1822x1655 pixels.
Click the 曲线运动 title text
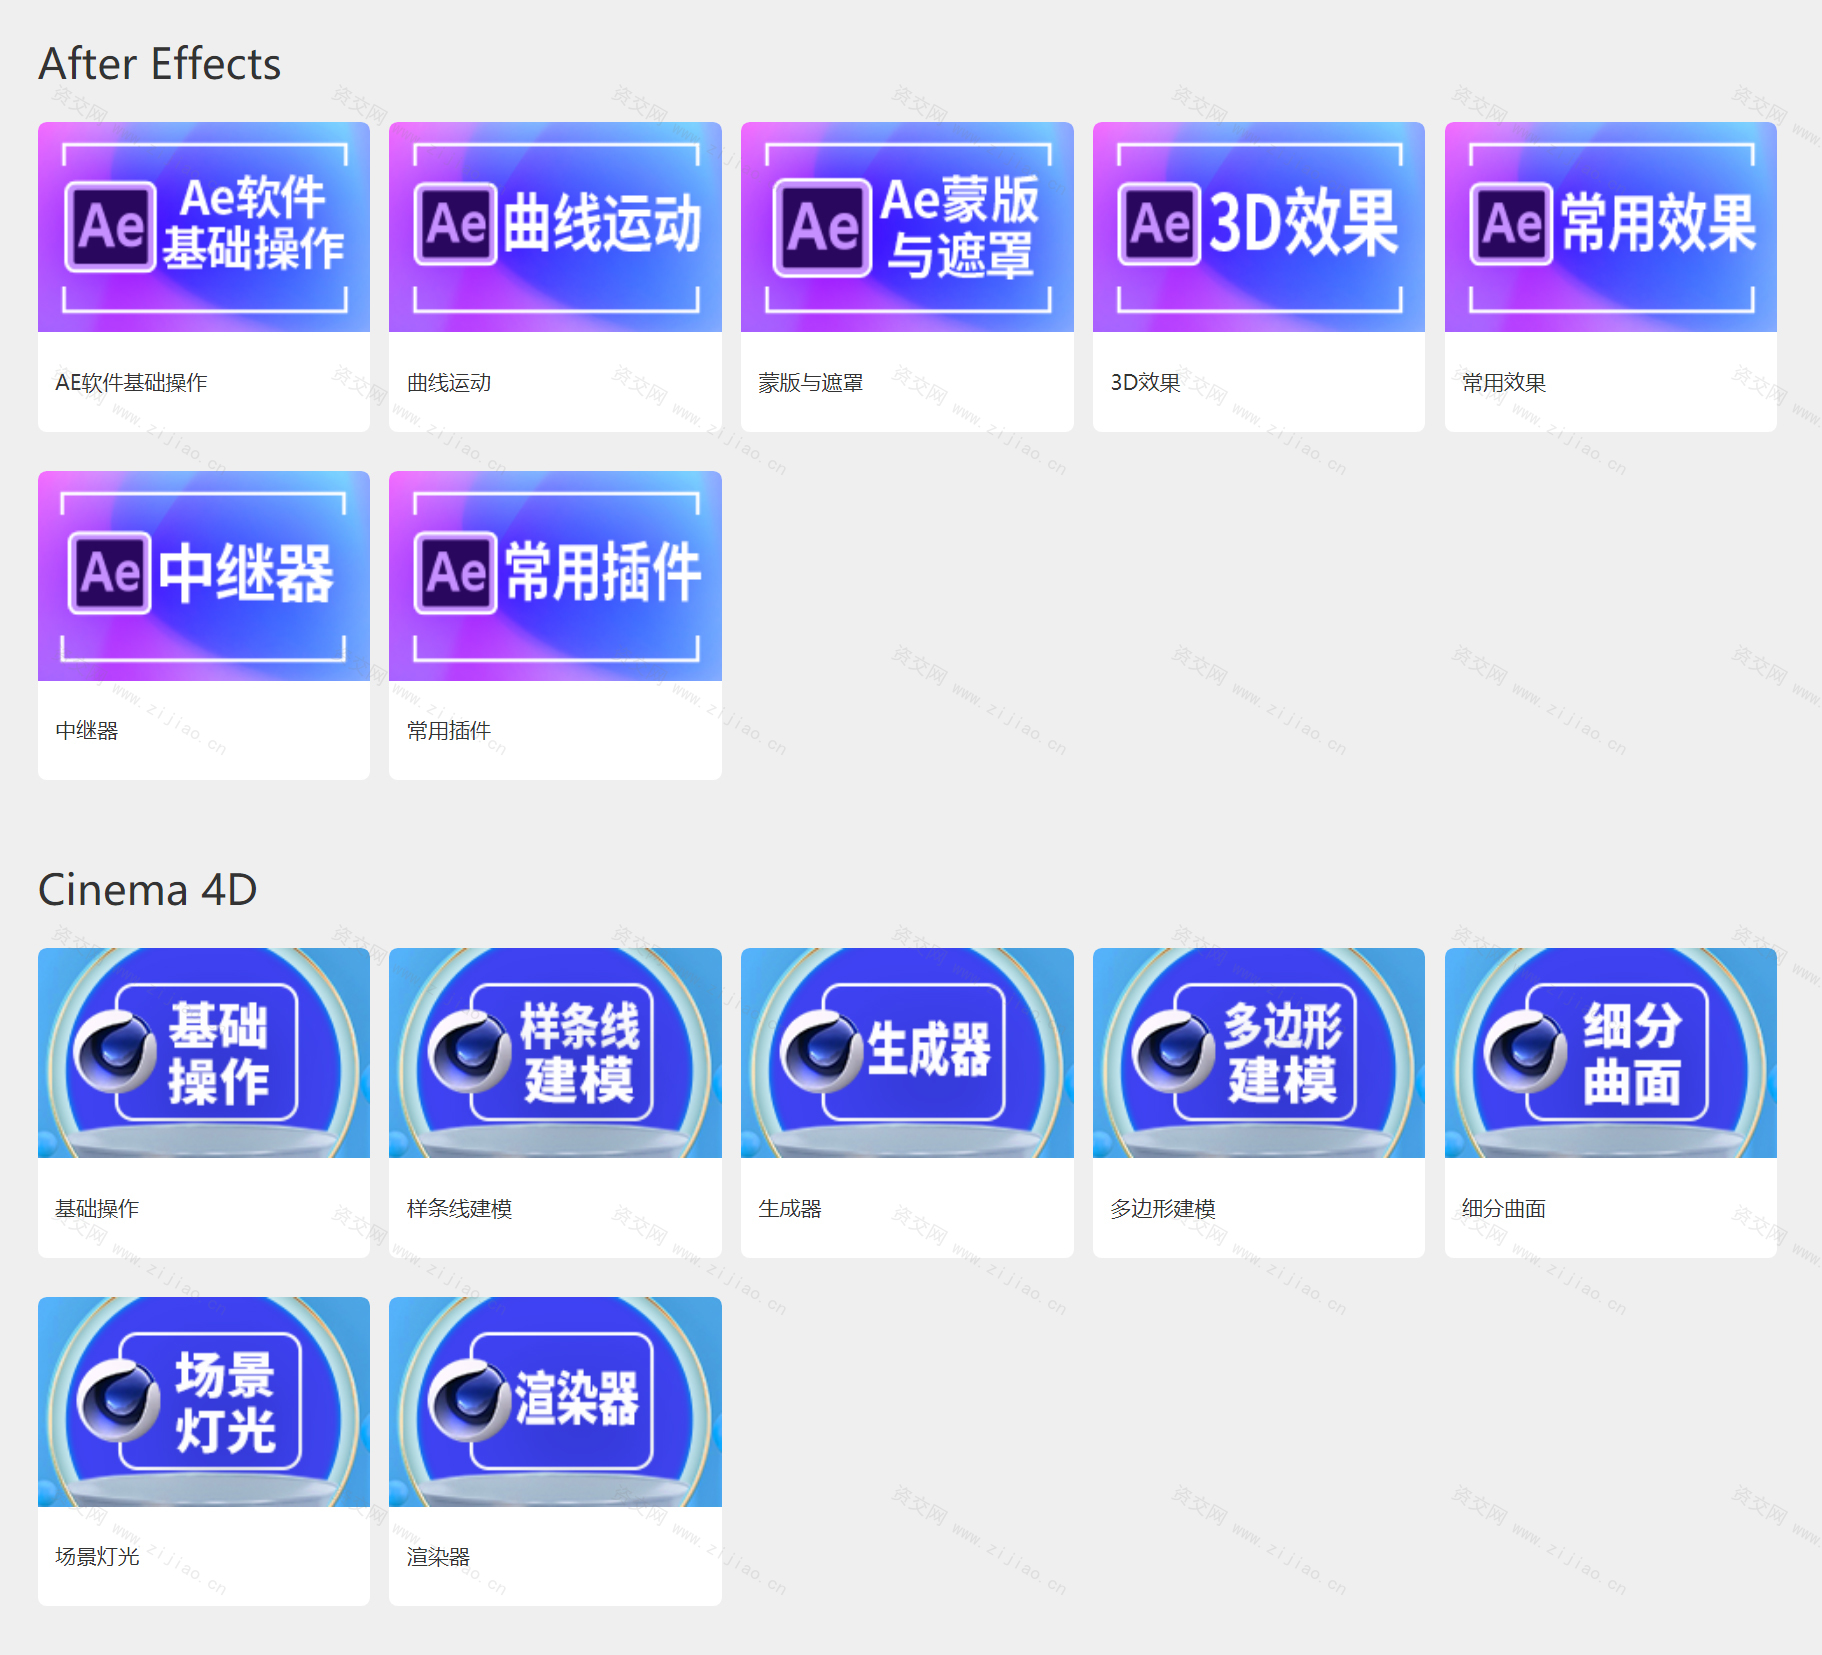point(449,383)
